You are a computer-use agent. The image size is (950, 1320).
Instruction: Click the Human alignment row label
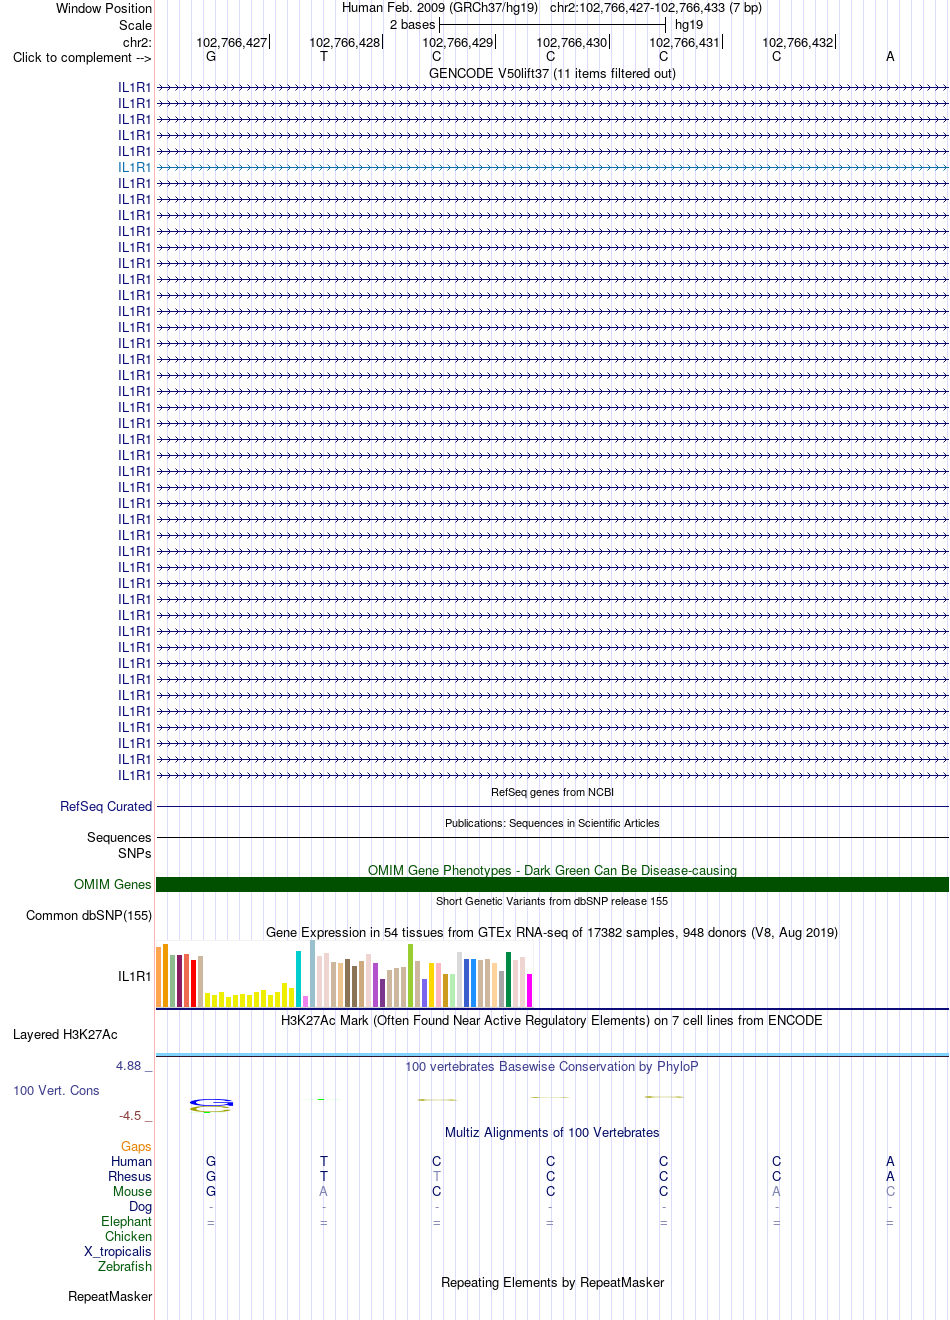(x=131, y=1161)
